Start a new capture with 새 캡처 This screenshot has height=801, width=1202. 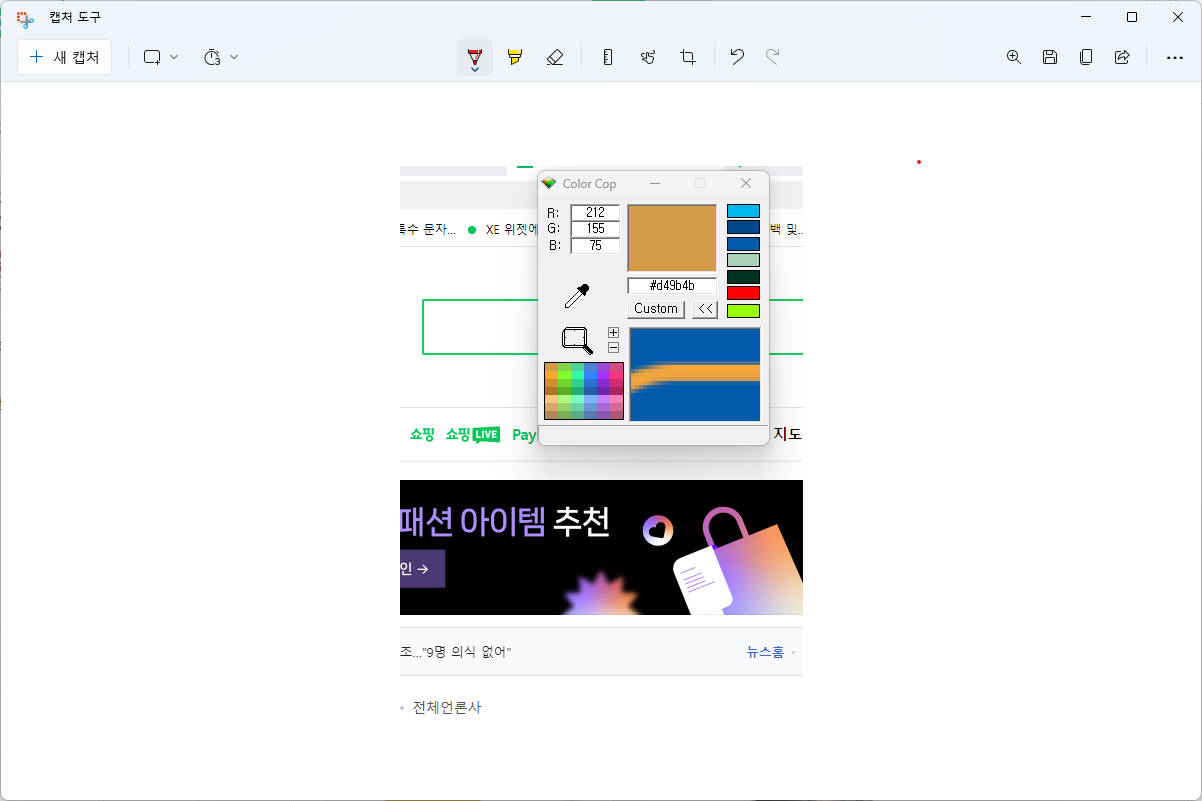[x=65, y=57]
